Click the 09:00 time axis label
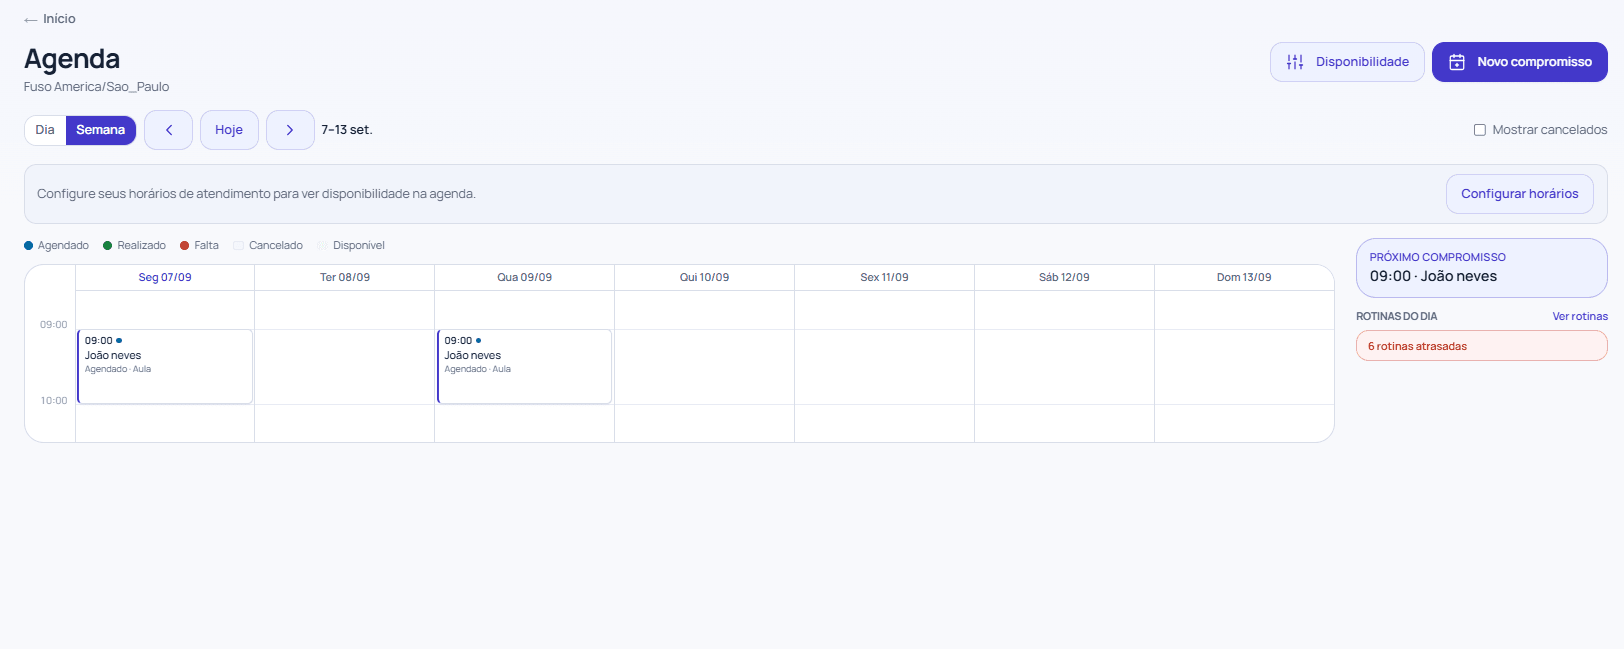 pos(54,325)
